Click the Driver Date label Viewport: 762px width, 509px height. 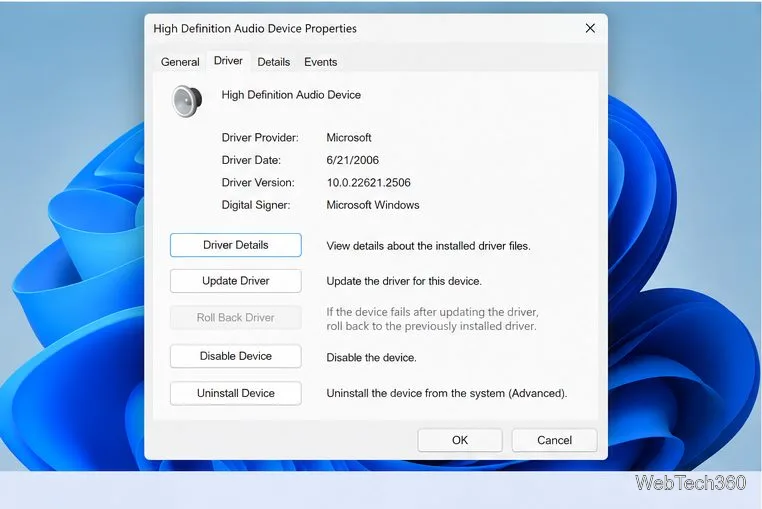coord(251,160)
